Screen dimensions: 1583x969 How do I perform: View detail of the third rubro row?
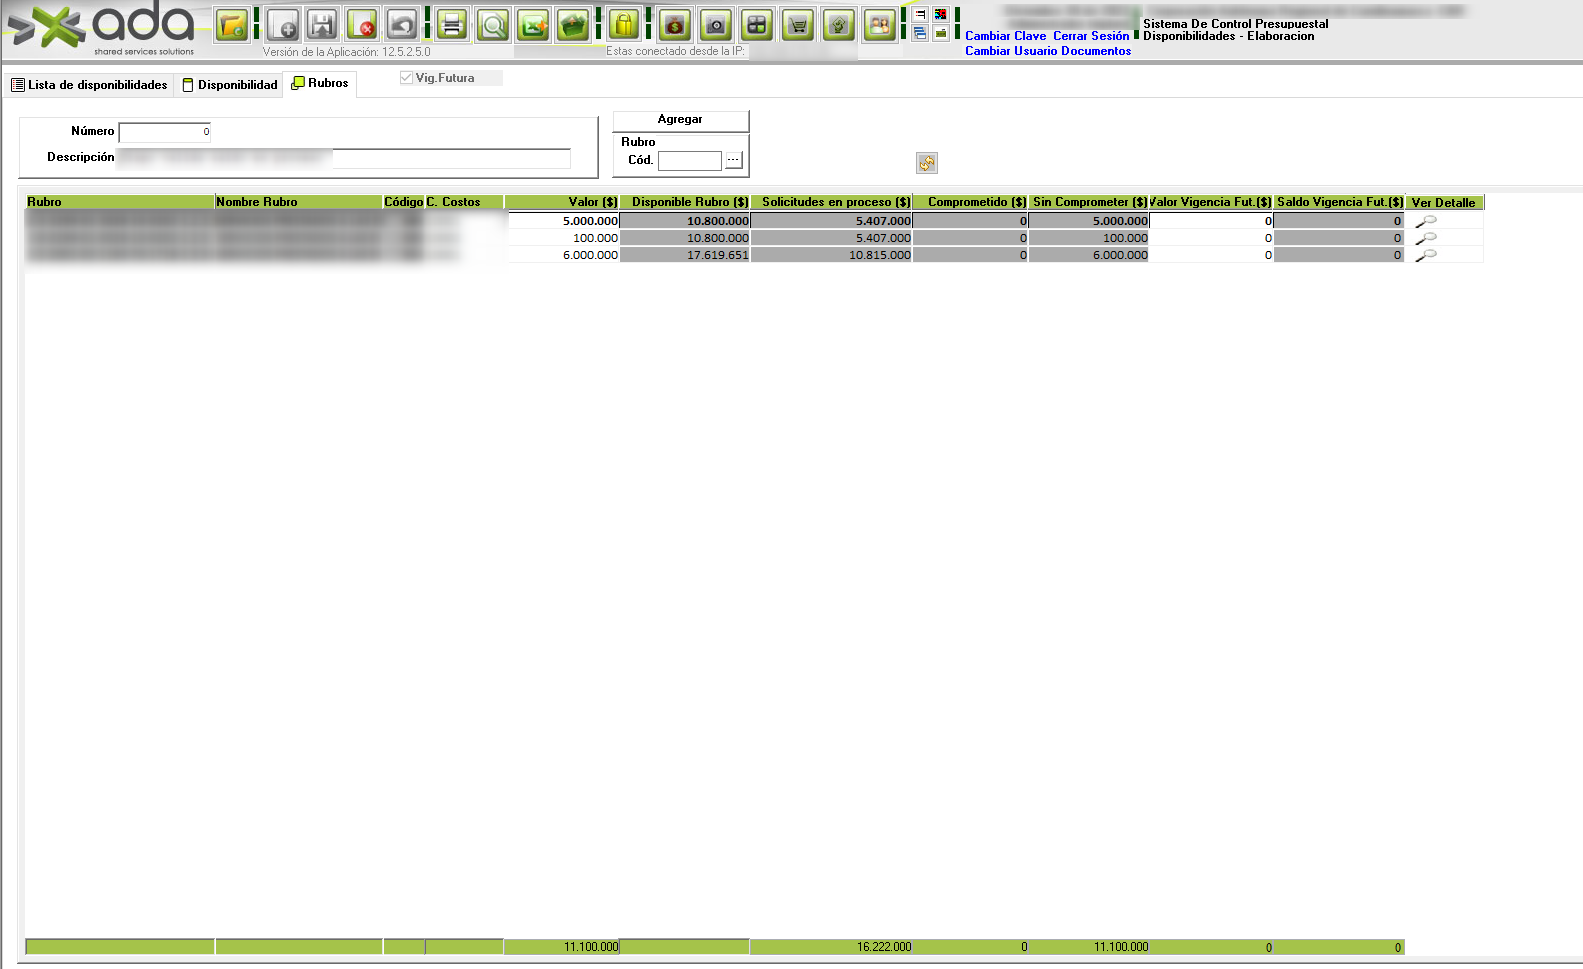[1426, 255]
